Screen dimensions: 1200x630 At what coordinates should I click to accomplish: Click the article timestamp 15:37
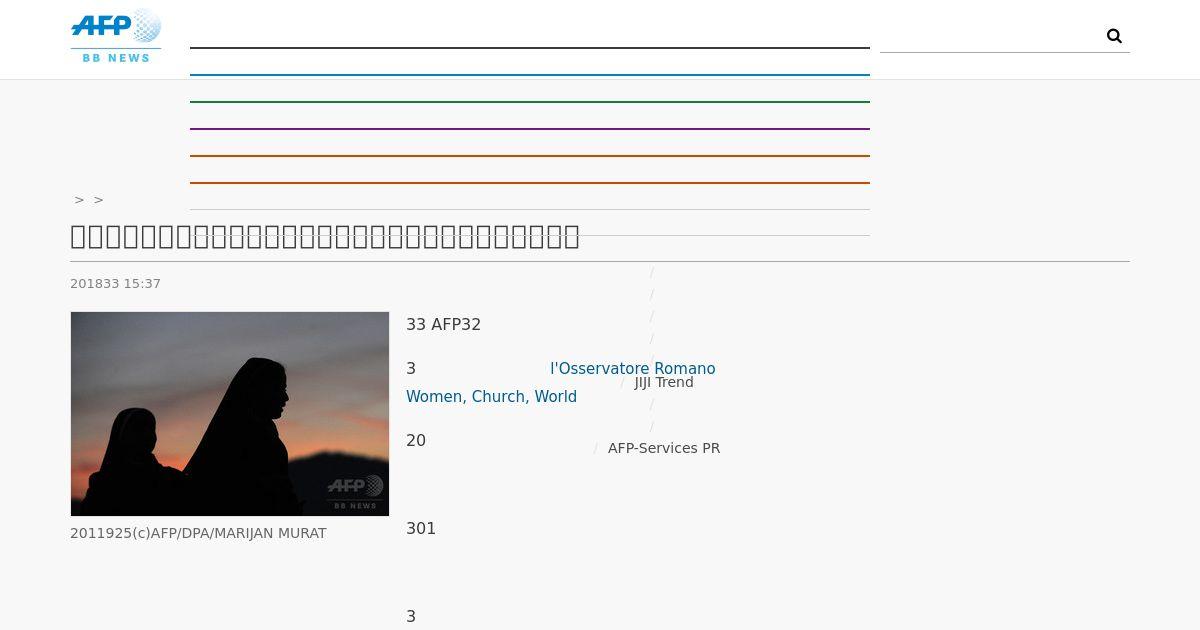(x=141, y=284)
